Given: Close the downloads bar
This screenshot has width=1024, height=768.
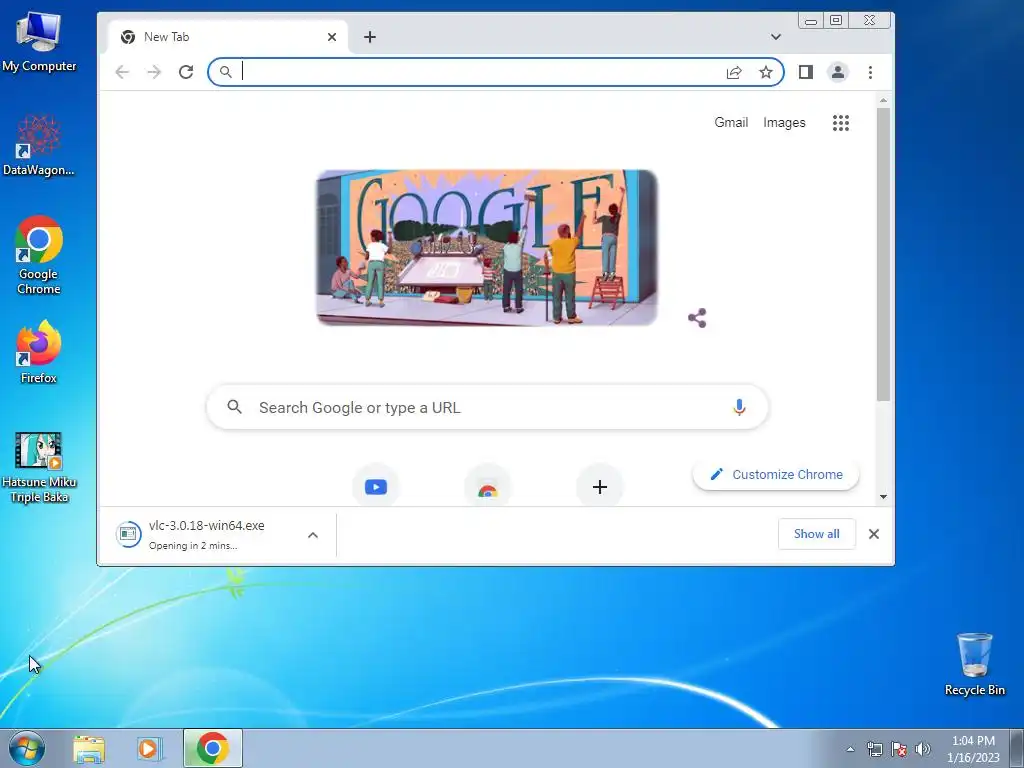Looking at the screenshot, I should click(x=874, y=534).
